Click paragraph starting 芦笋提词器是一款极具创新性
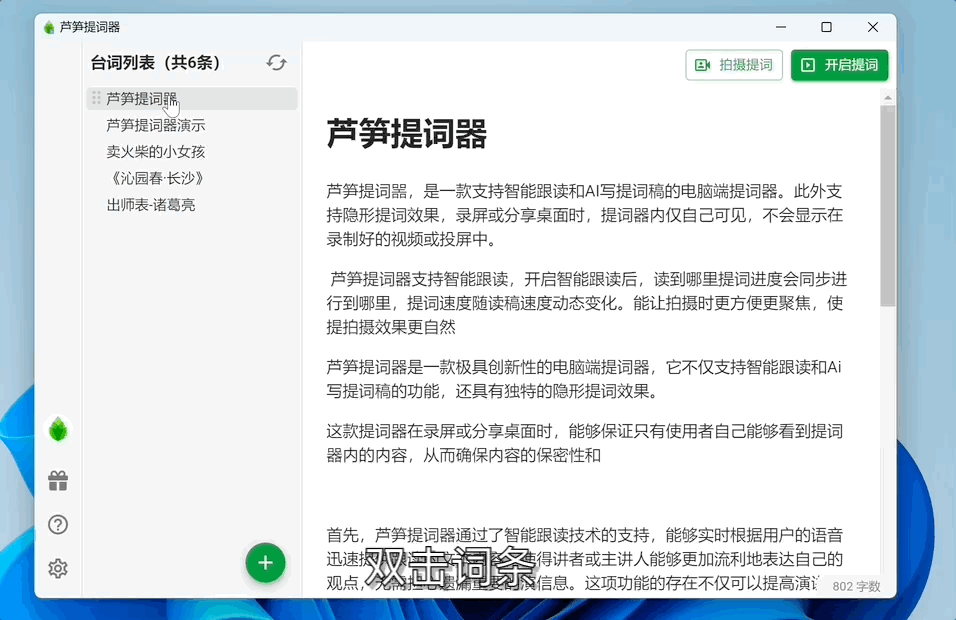956x620 pixels. 585,379
